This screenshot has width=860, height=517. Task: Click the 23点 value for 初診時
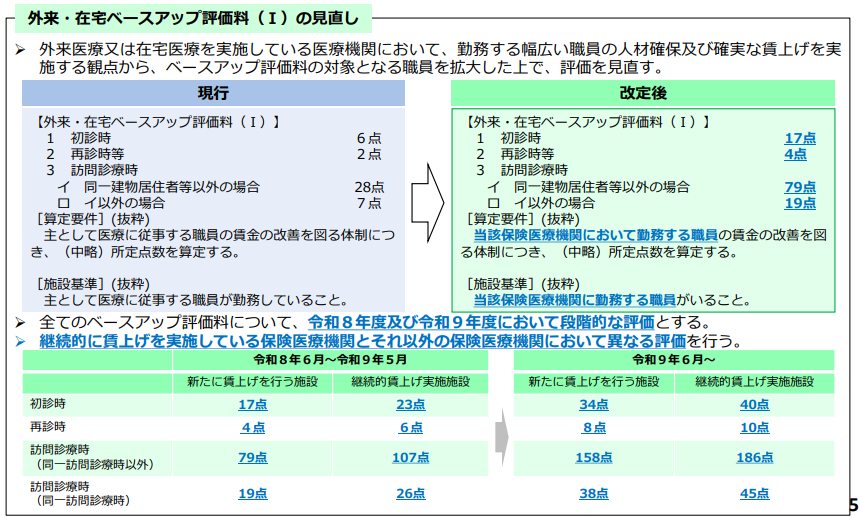[410, 405]
